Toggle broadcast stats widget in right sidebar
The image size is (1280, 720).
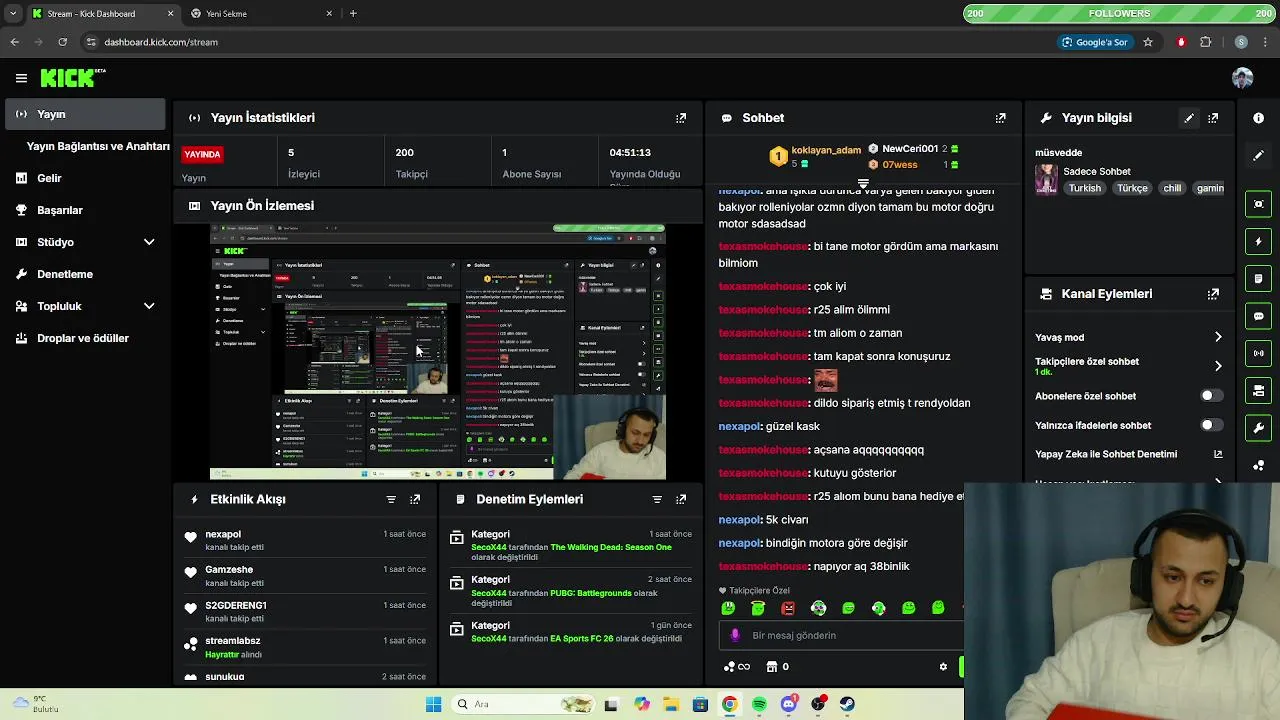(x=1258, y=353)
